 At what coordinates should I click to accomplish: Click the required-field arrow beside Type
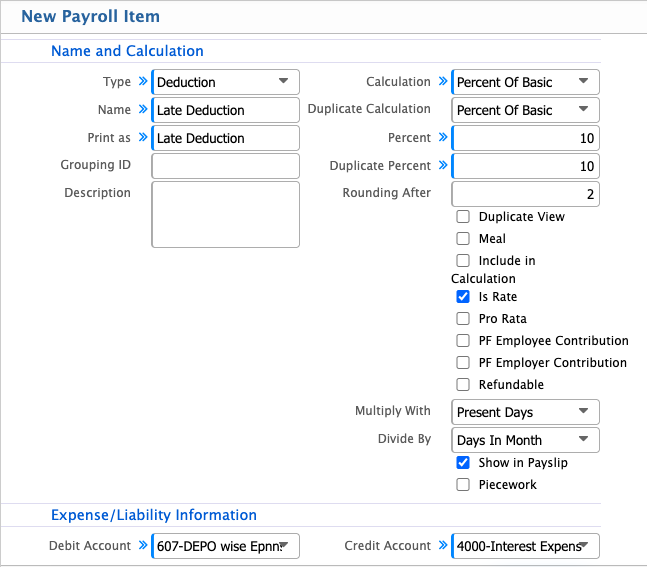click(x=143, y=81)
